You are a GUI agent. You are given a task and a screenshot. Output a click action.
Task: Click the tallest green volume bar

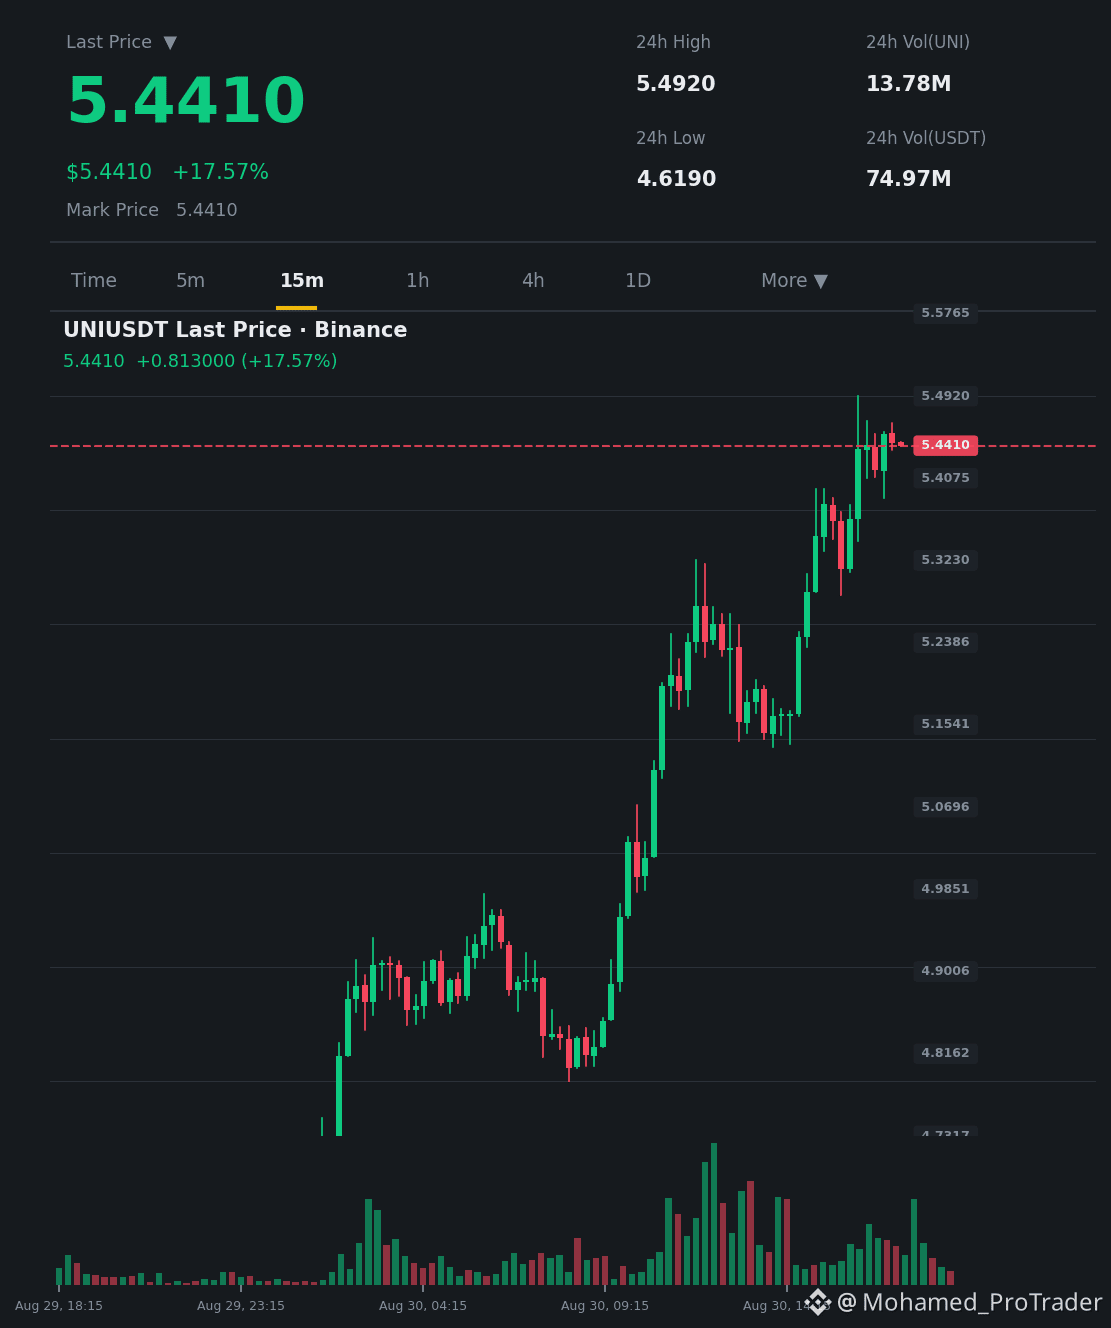pyautogui.click(x=714, y=1214)
